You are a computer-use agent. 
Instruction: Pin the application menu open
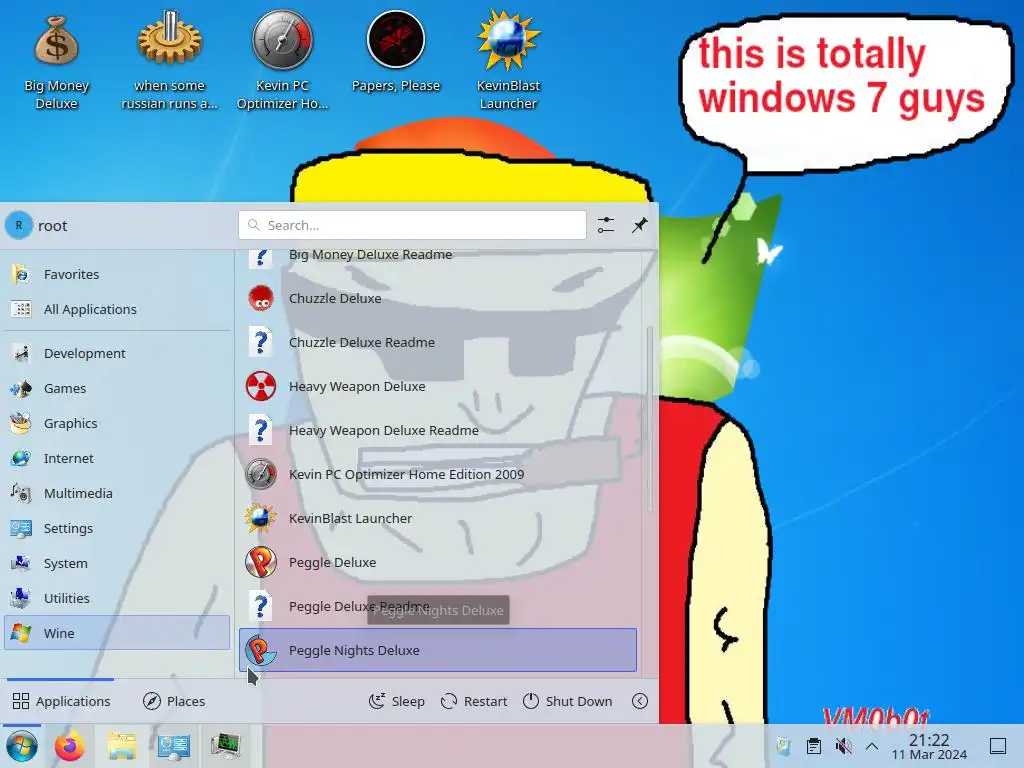coord(639,225)
